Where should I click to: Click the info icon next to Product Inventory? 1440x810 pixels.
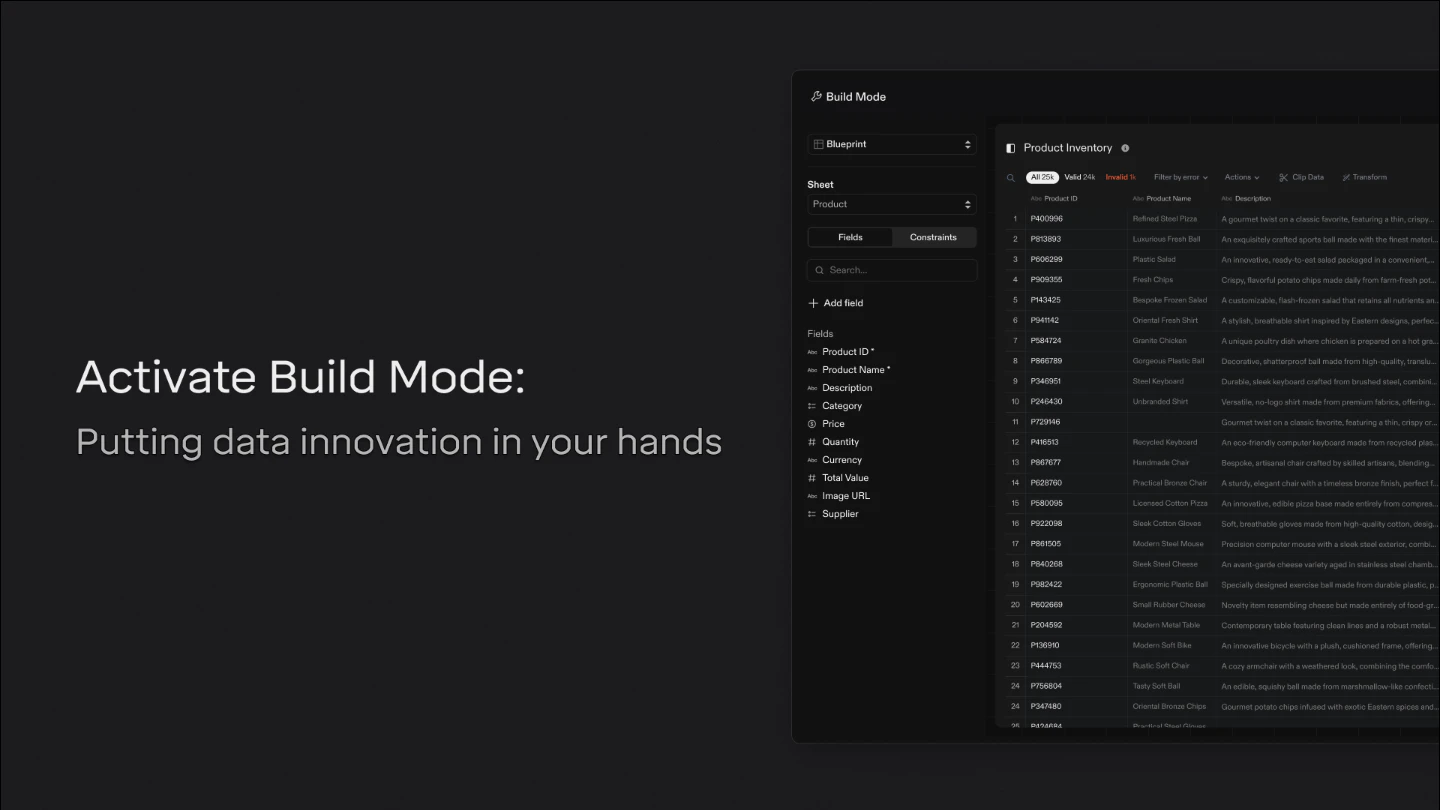[1125, 148]
